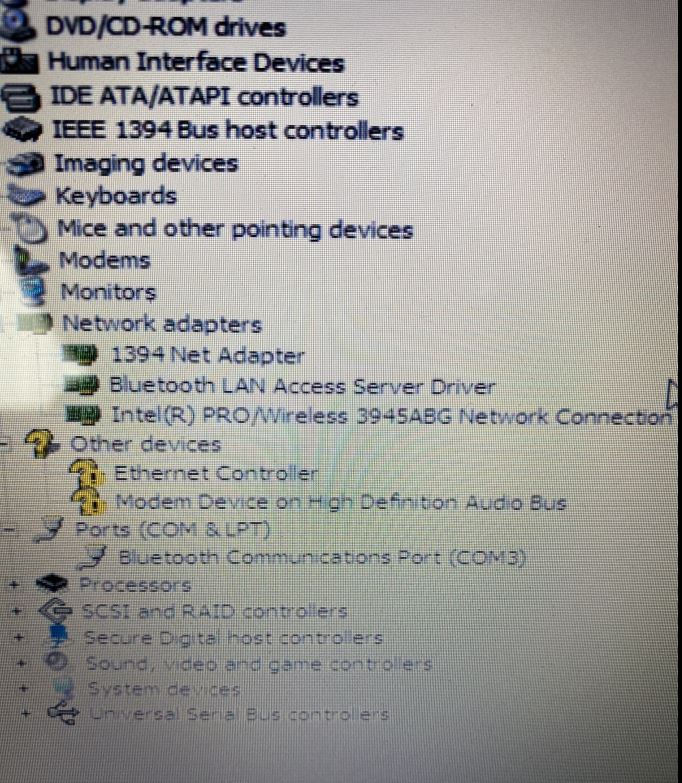
Task: Click the warning icon beside Modem Device on High Definition Audio Bus
Action: click(88, 502)
